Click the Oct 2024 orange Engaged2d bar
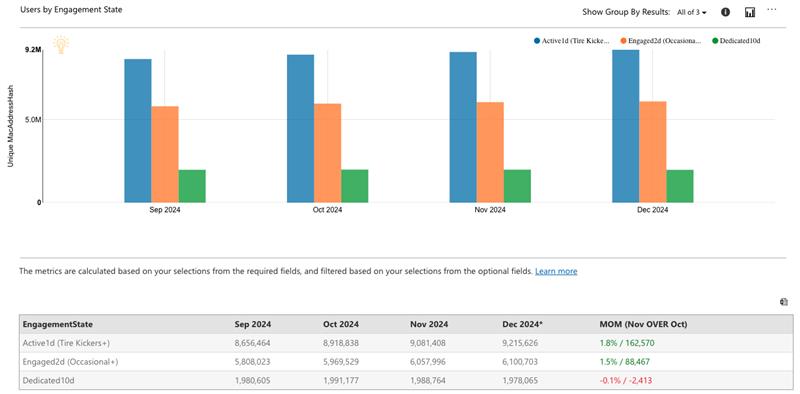The width and height of the screenshot is (800, 394). coord(328,153)
